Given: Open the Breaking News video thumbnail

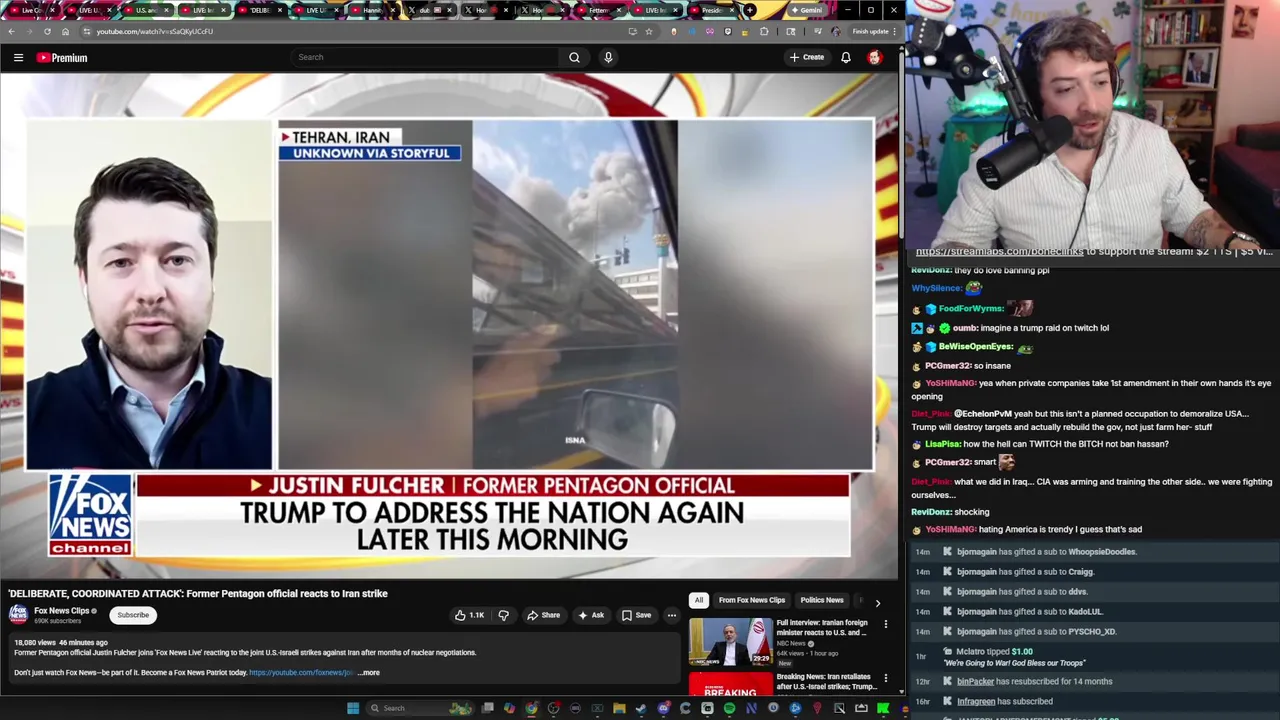Looking at the screenshot, I should click(x=730, y=684).
